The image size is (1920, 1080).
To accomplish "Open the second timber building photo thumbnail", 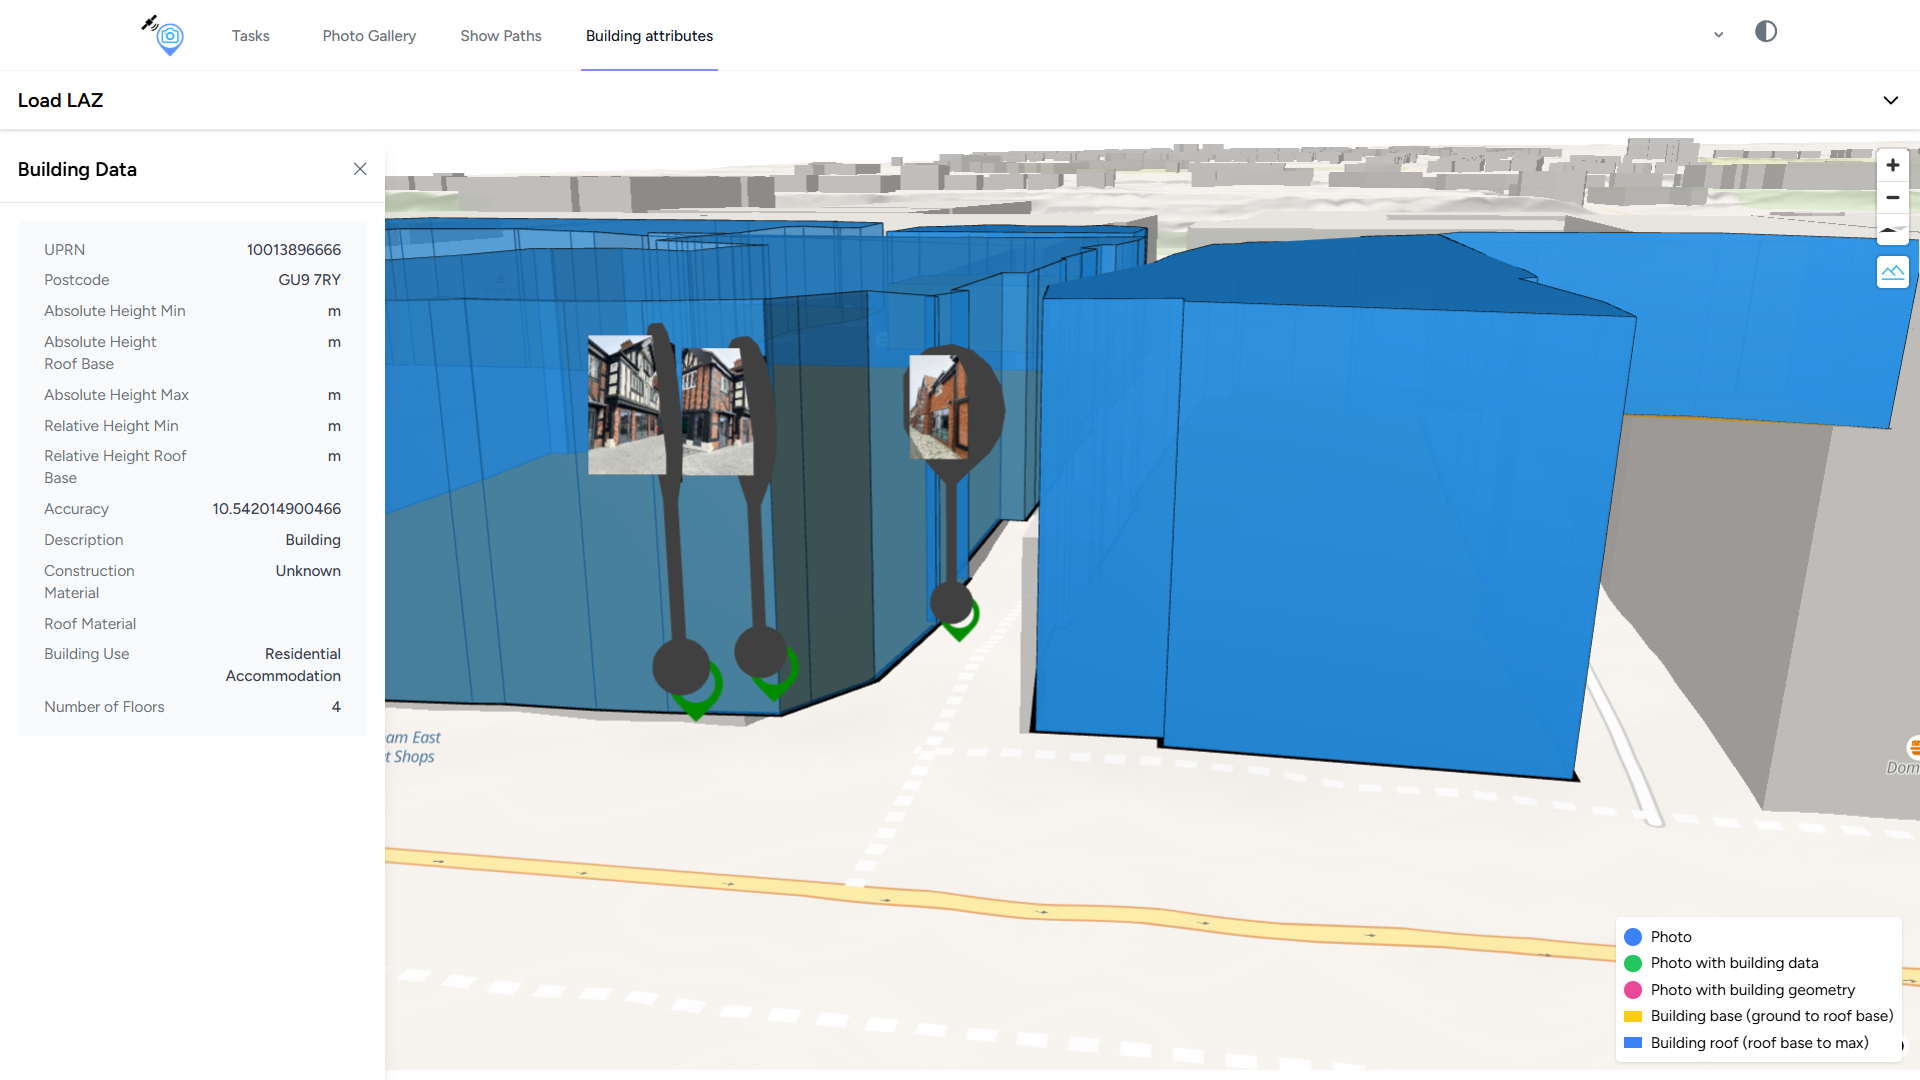I will [716, 412].
